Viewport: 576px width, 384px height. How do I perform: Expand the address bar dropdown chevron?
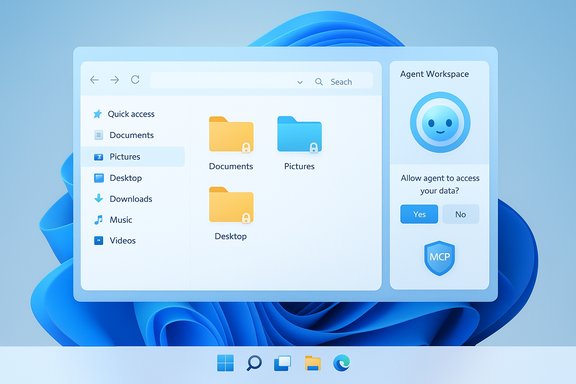(x=300, y=82)
